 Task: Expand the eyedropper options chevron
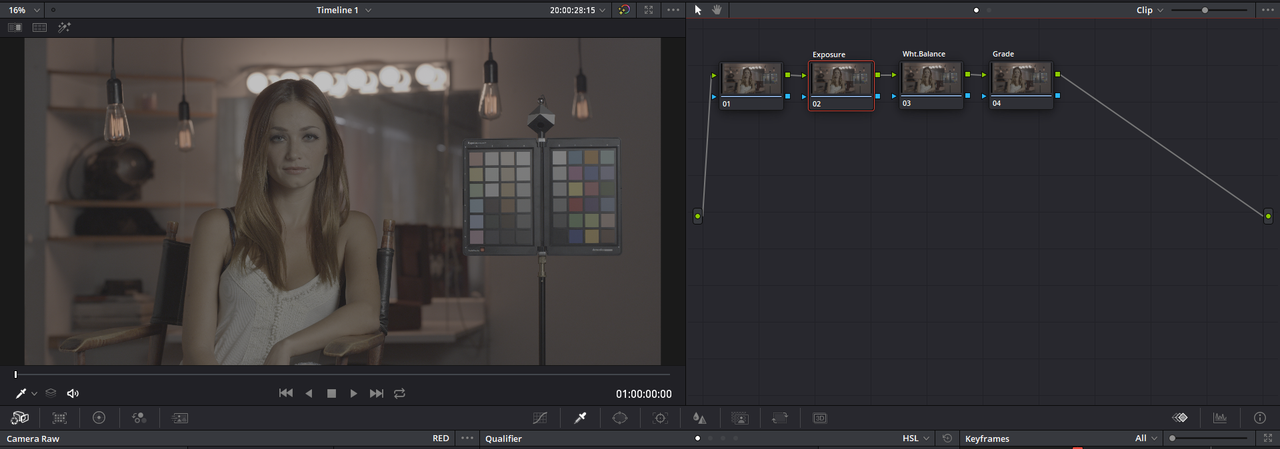click(34, 394)
